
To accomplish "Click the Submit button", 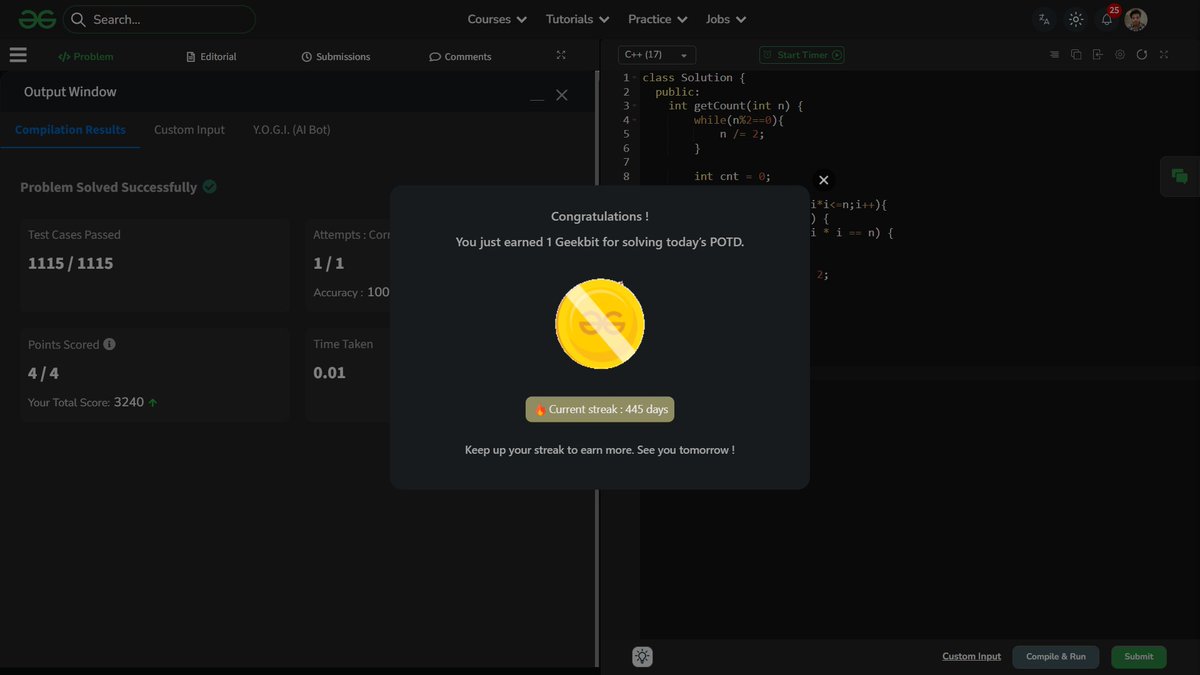I will (x=1139, y=657).
